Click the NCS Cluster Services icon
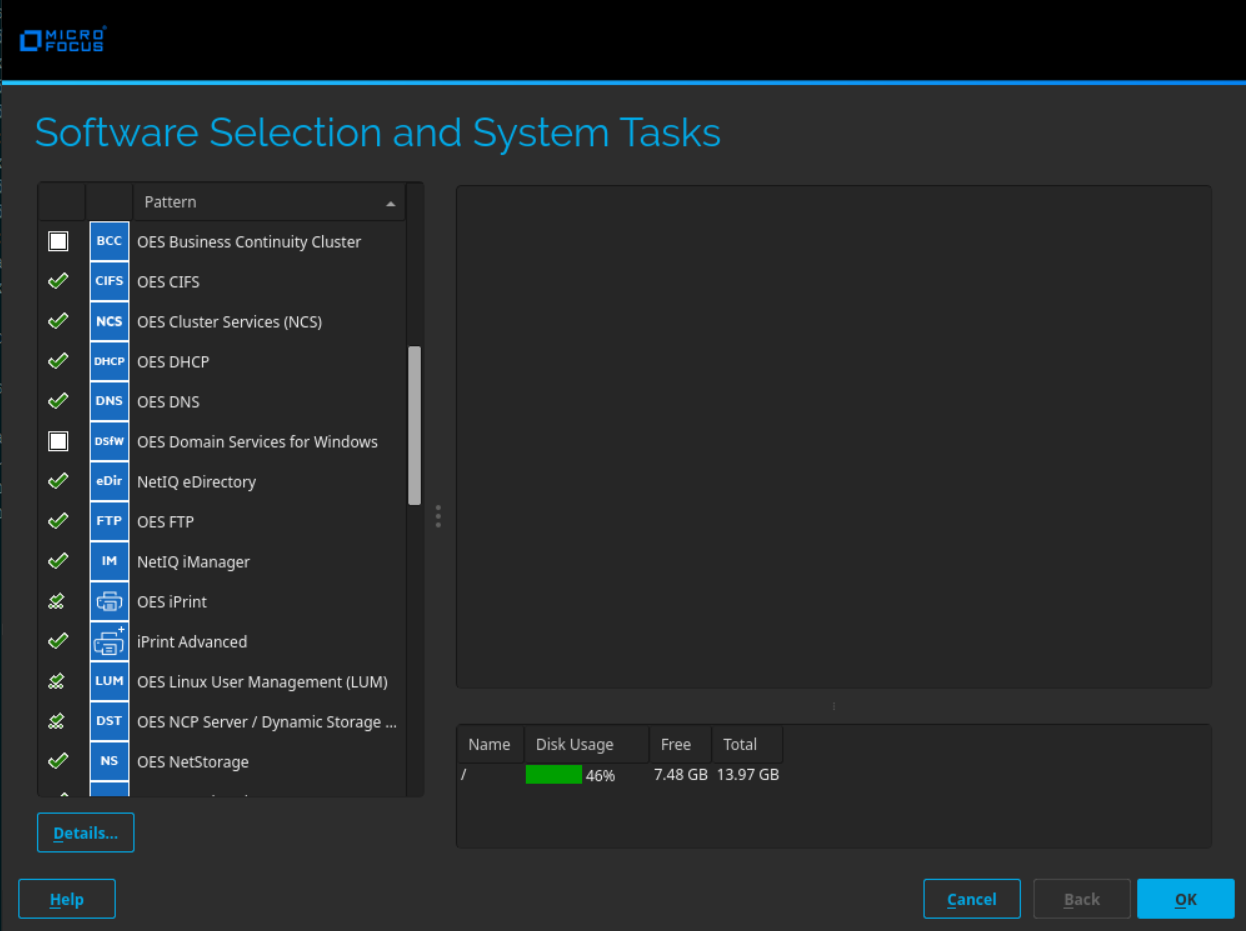Image resolution: width=1246 pixels, height=931 pixels. [109, 322]
